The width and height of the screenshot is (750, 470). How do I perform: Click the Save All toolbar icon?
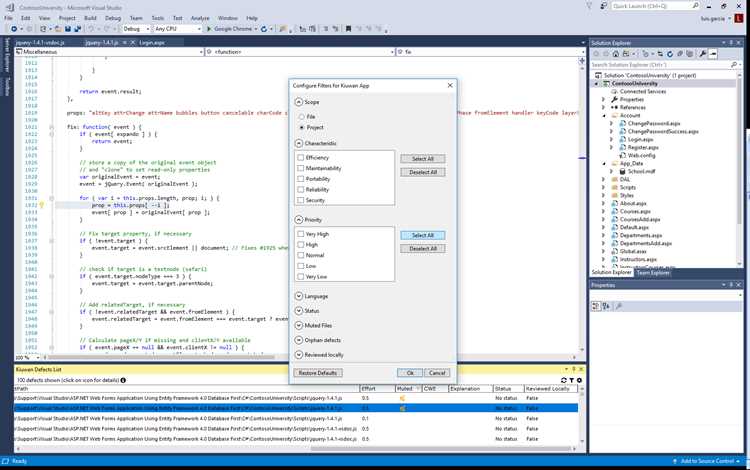pyautogui.click(x=77, y=29)
